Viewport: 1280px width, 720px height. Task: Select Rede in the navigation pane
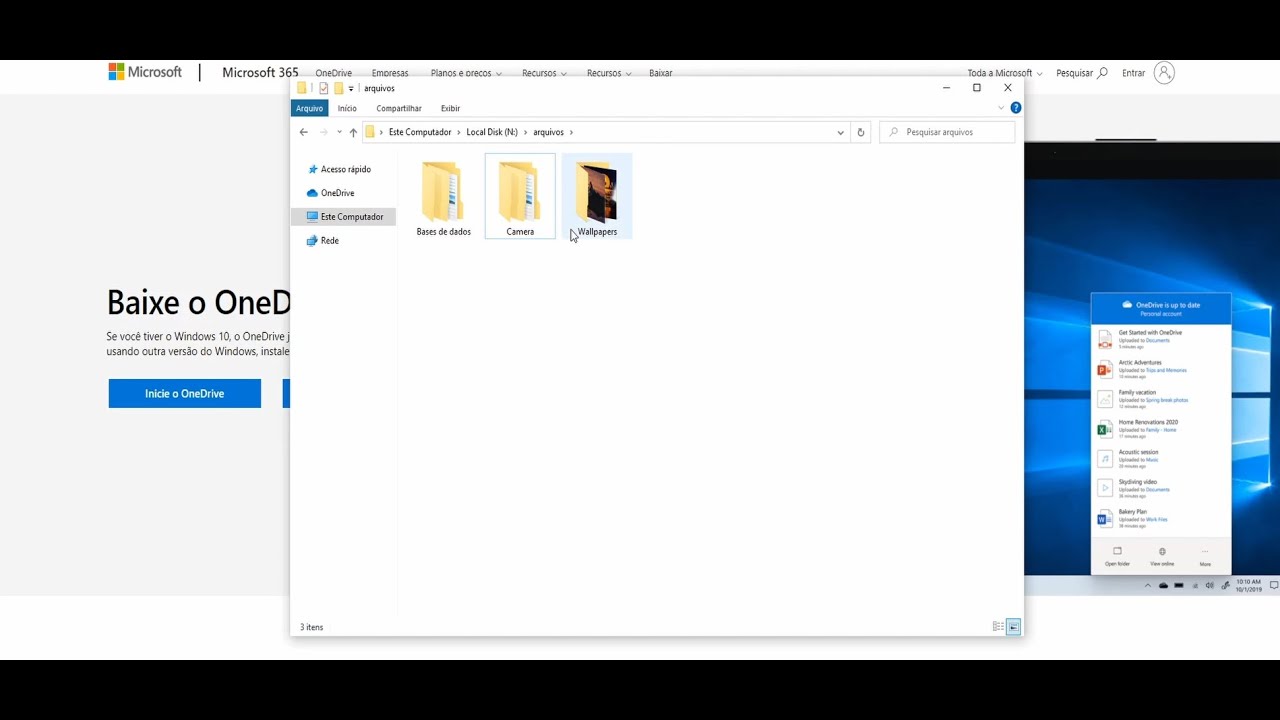[322, 240]
